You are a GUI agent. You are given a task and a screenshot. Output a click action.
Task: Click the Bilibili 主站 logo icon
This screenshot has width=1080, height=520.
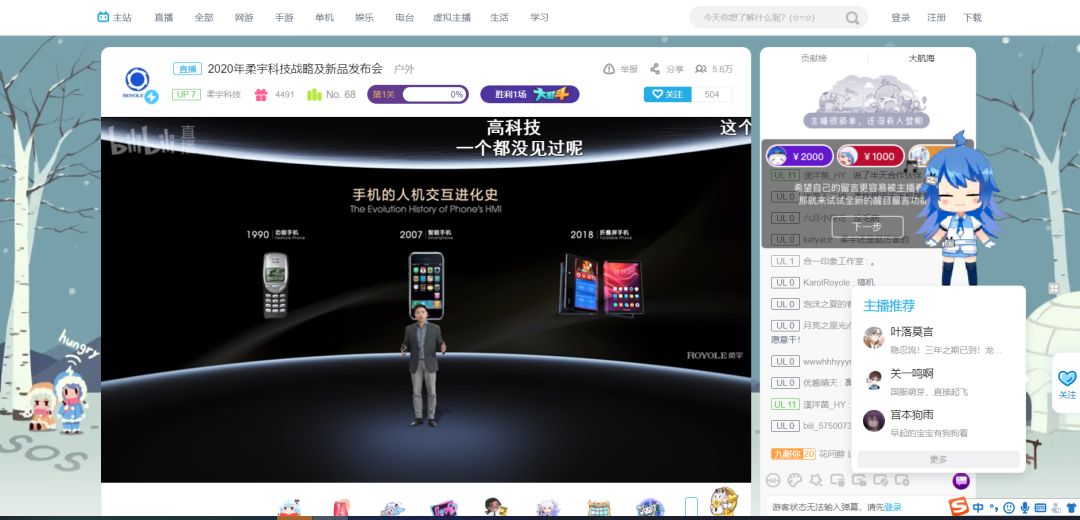104,17
